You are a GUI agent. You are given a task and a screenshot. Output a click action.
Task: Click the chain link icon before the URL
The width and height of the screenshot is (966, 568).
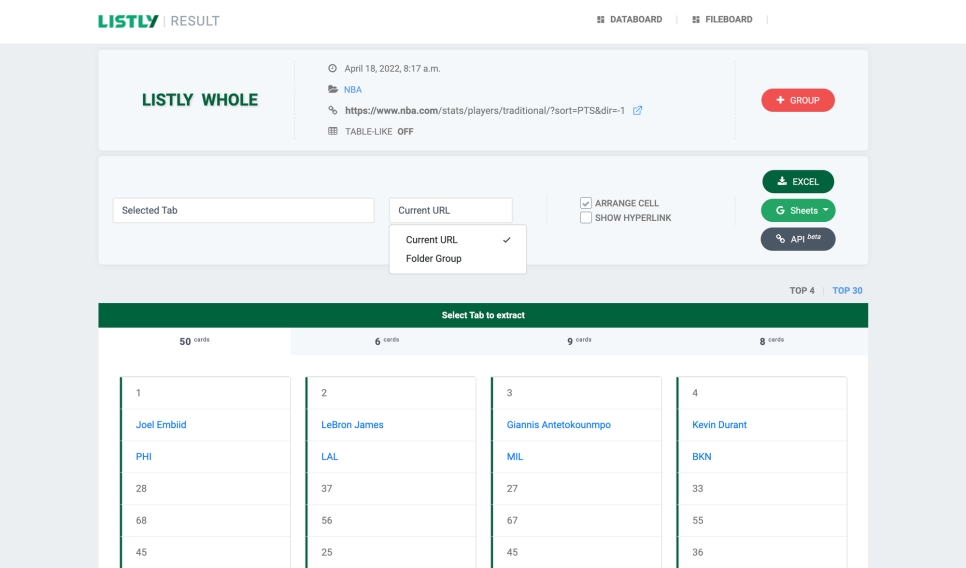[333, 110]
